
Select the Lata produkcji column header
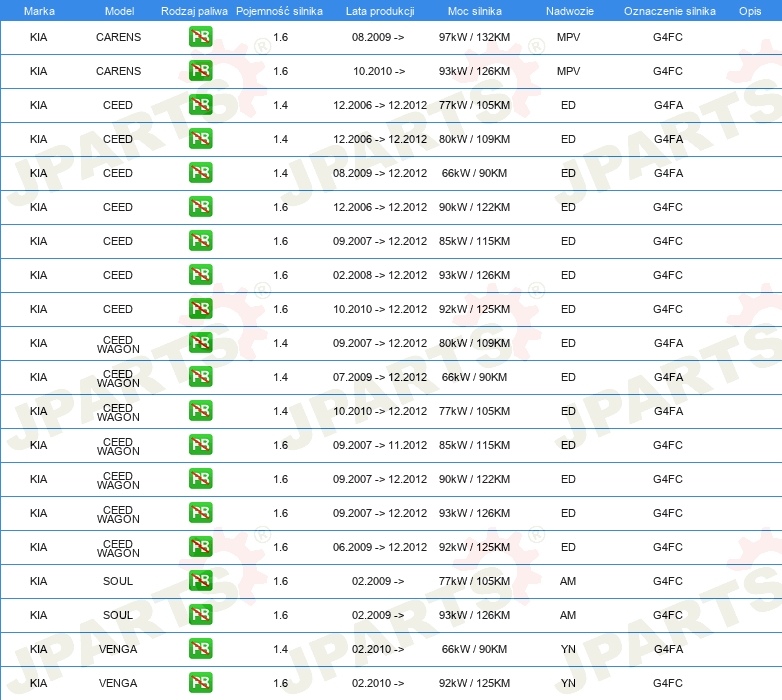380,11
